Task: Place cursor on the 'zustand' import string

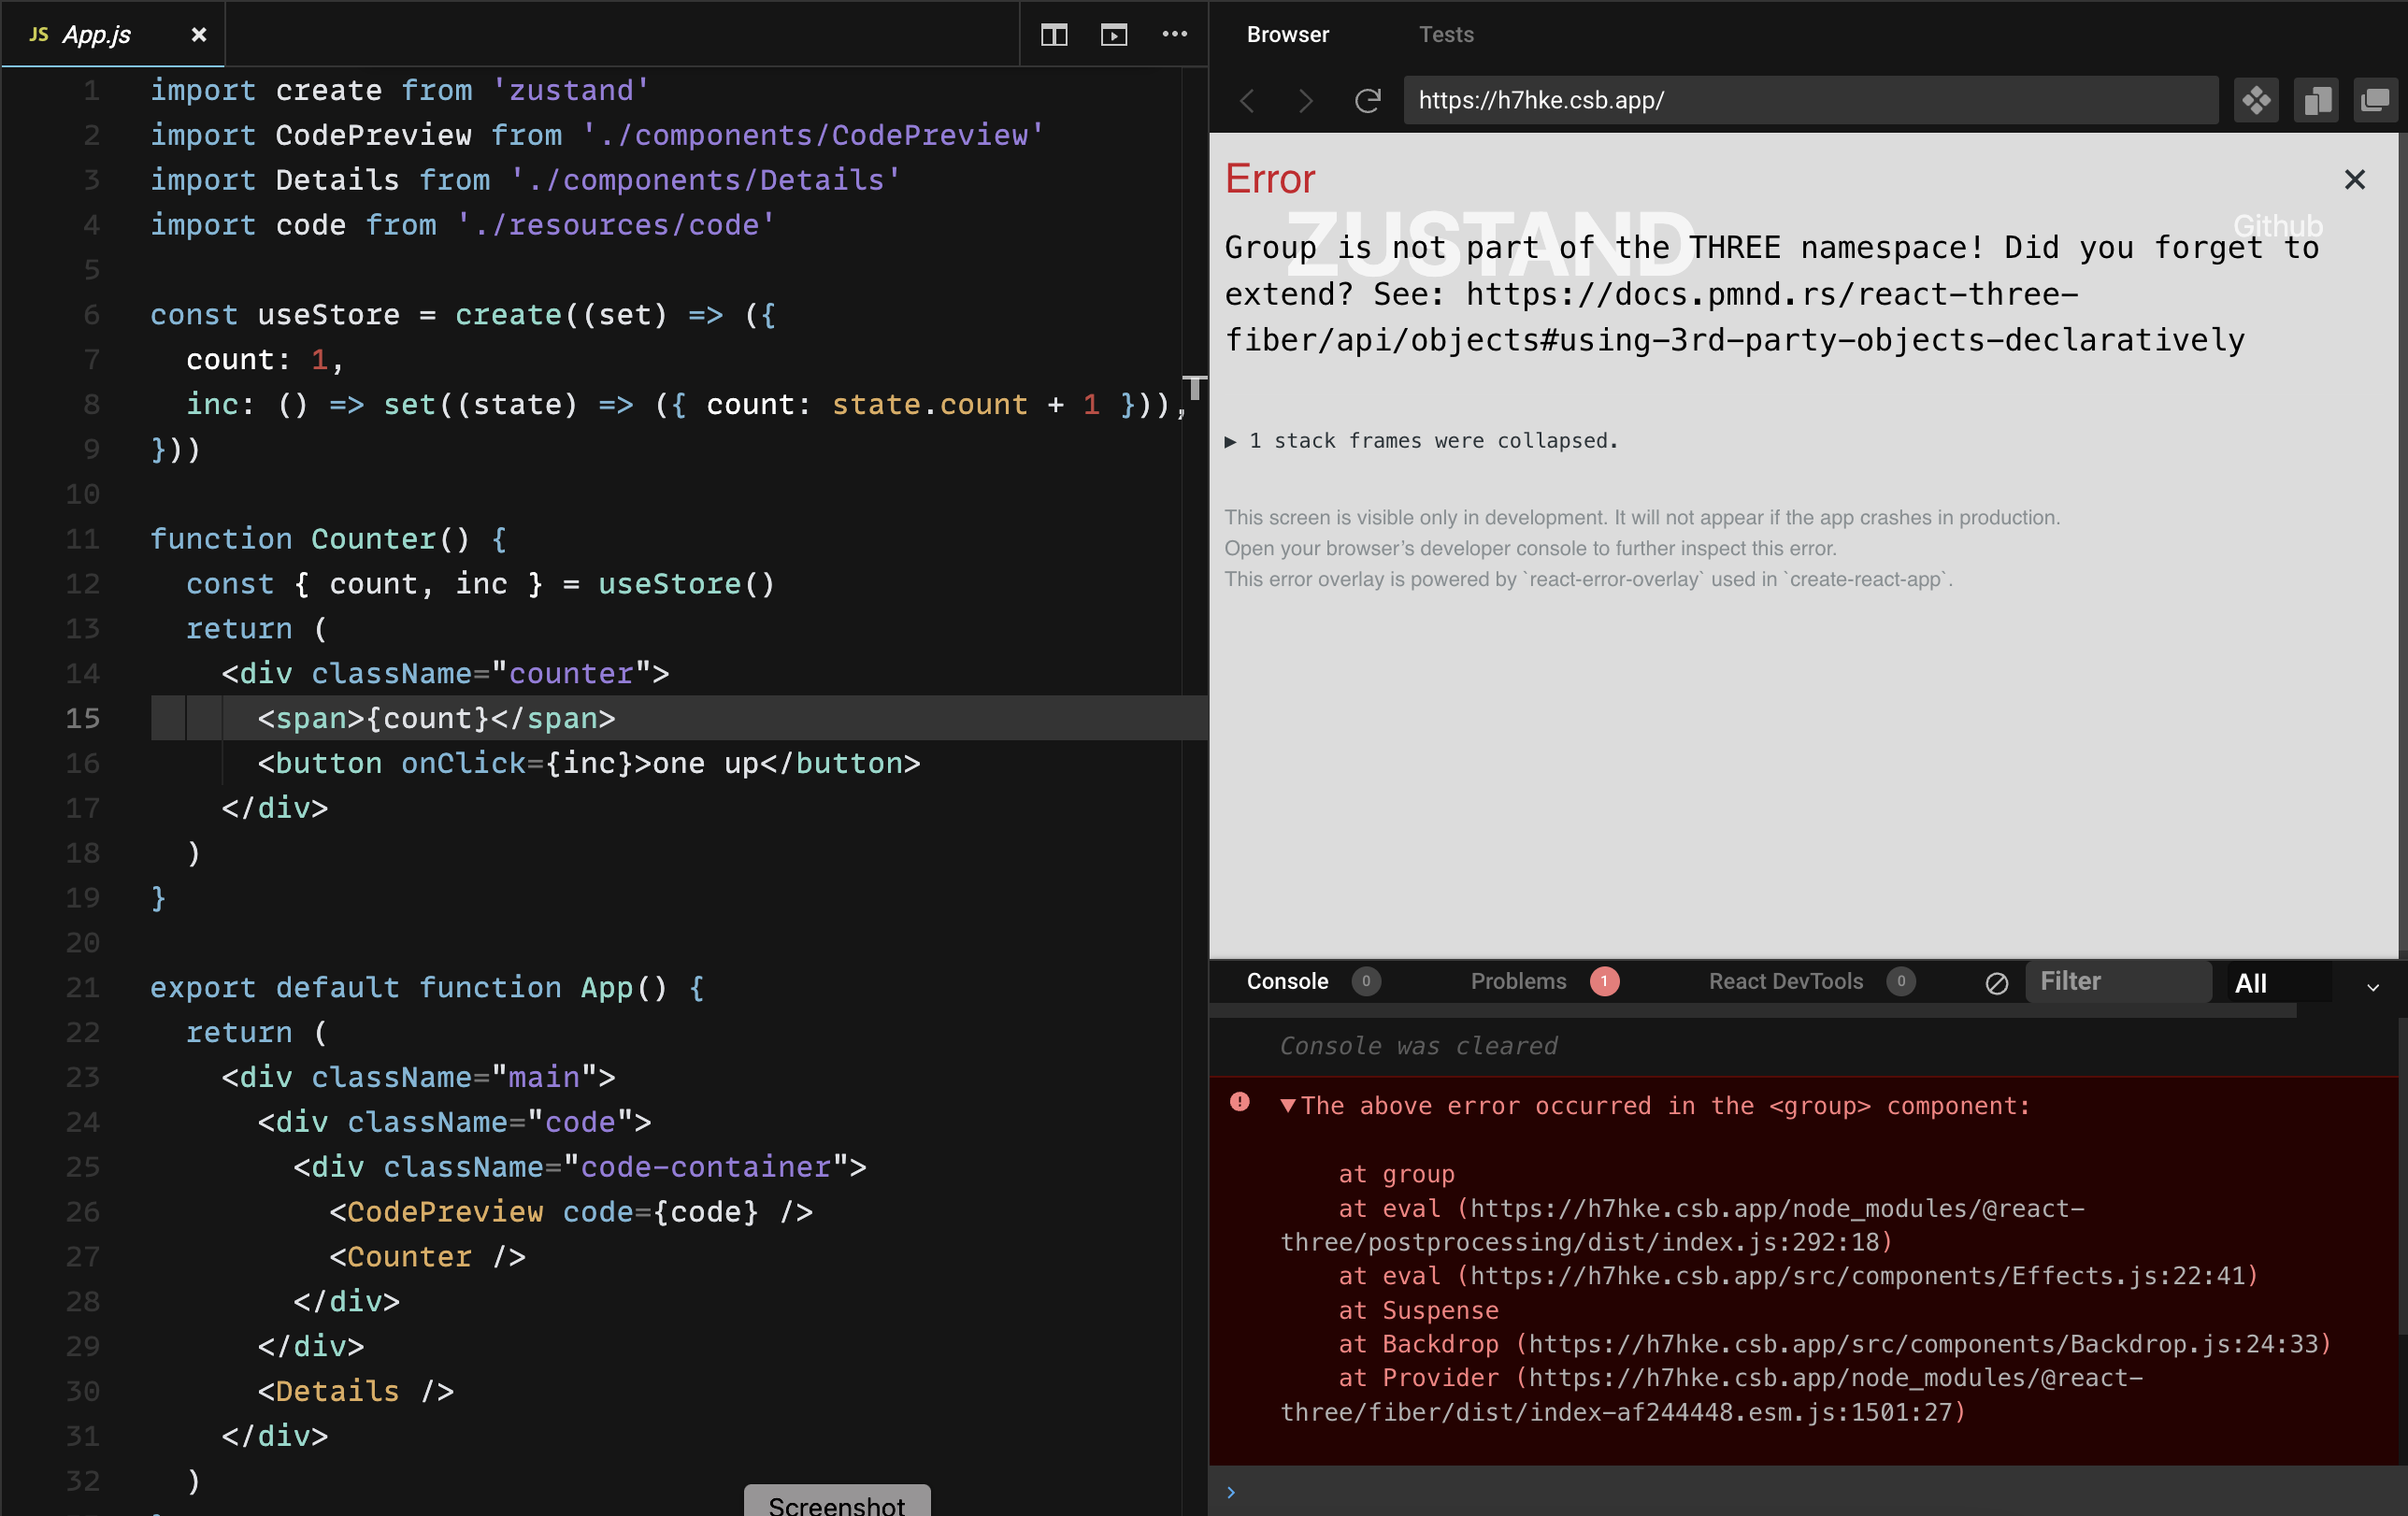Action: point(572,90)
